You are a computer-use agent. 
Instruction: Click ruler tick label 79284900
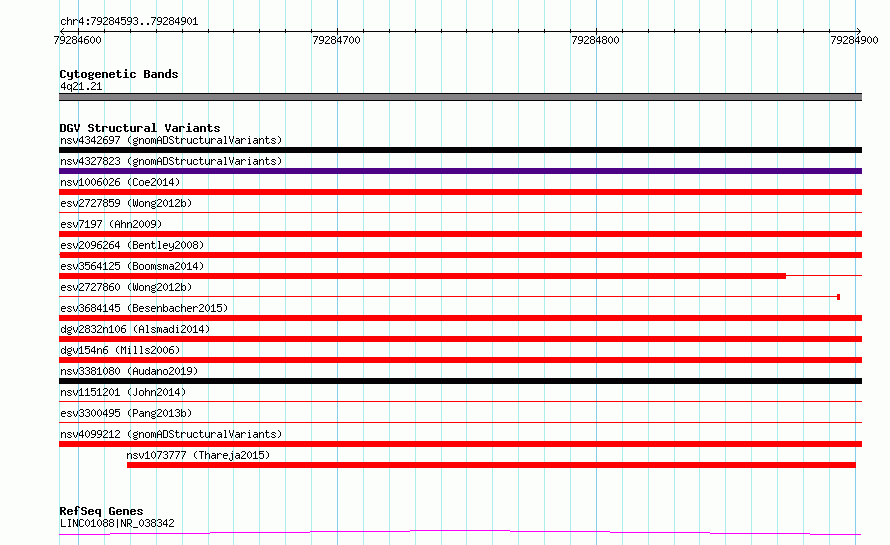854,40
